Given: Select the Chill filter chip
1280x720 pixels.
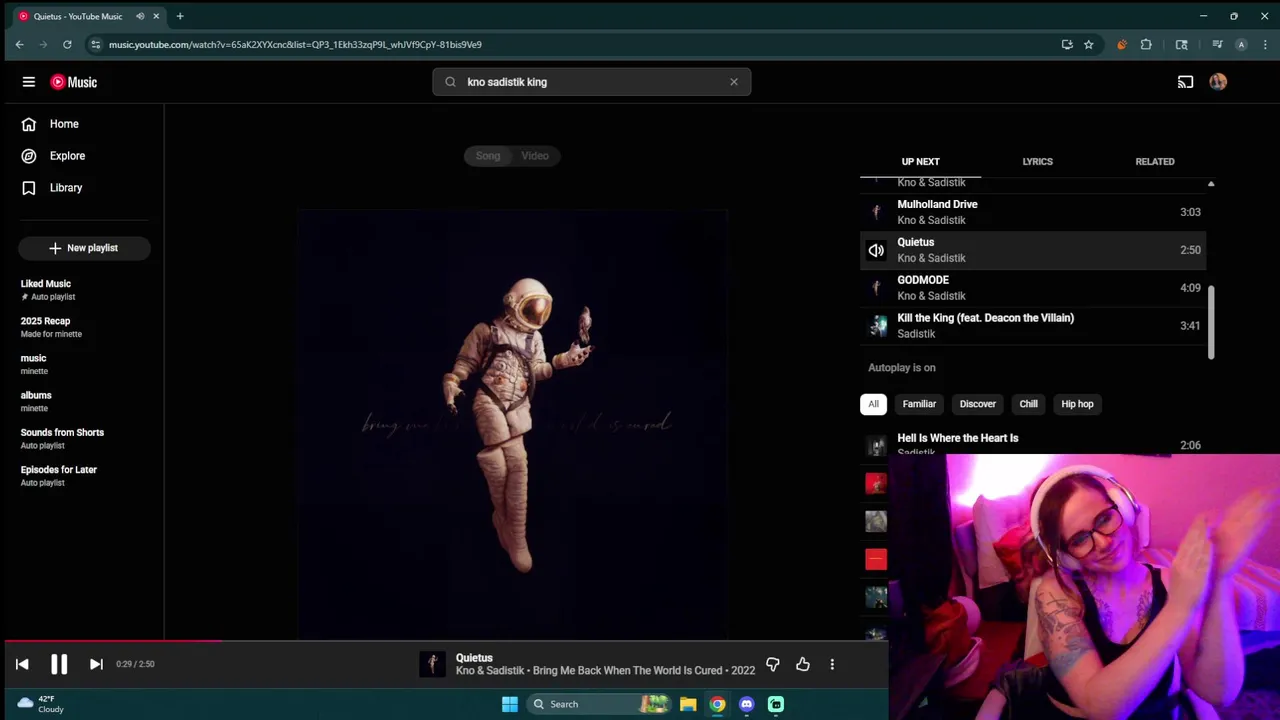Looking at the screenshot, I should pyautogui.click(x=1028, y=404).
